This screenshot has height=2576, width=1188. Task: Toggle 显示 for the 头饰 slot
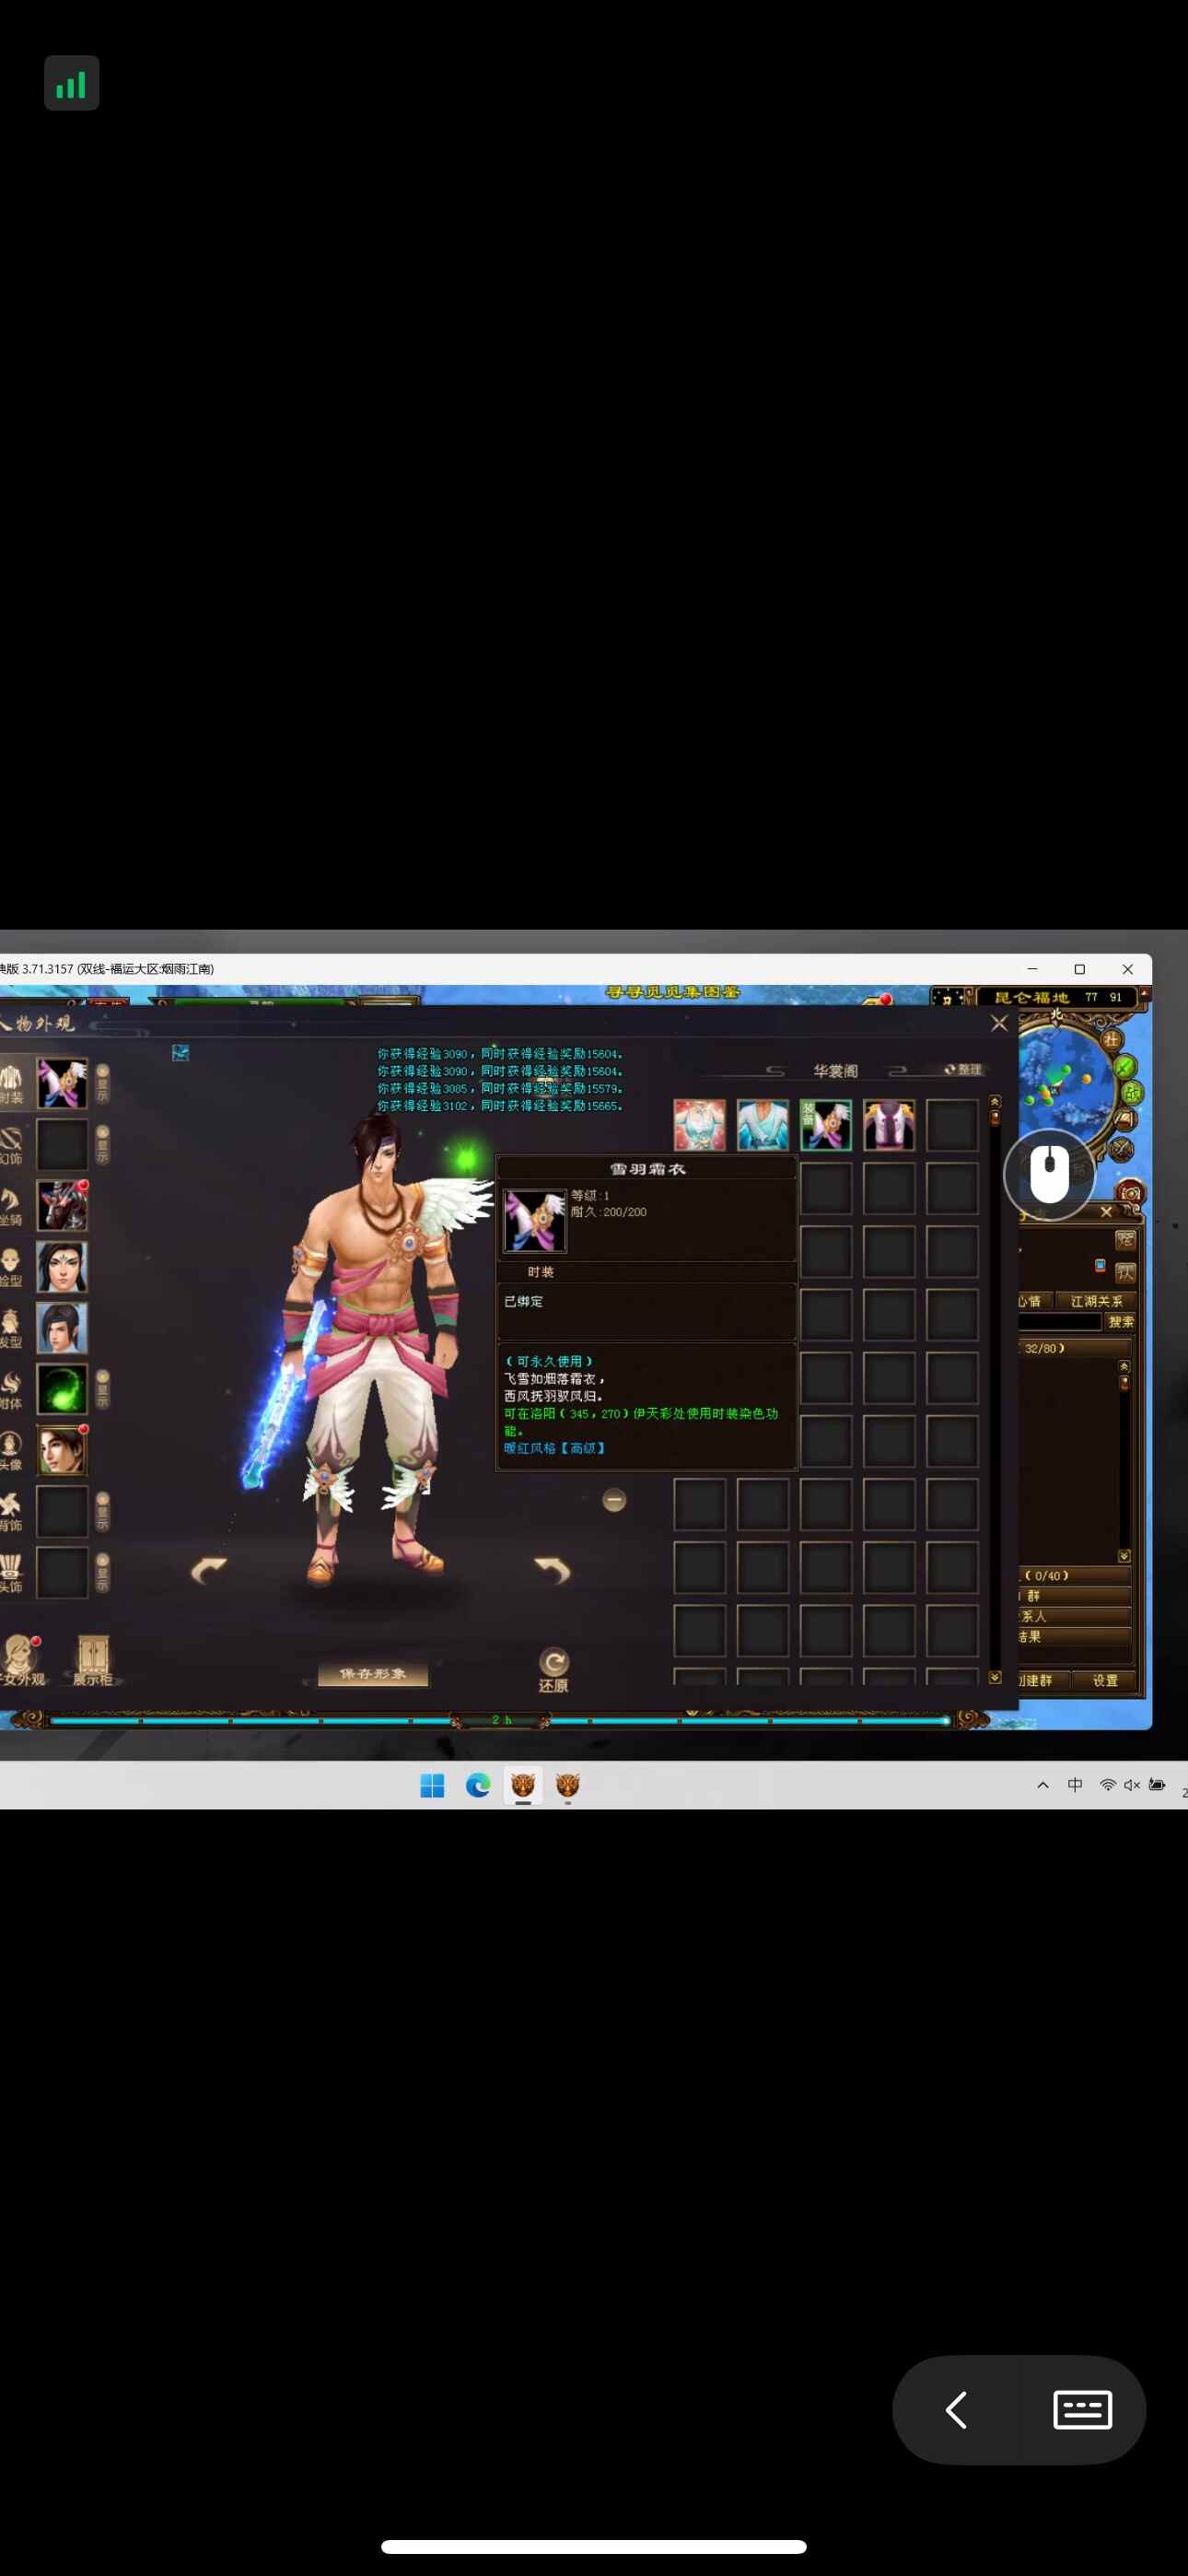[x=102, y=1573]
